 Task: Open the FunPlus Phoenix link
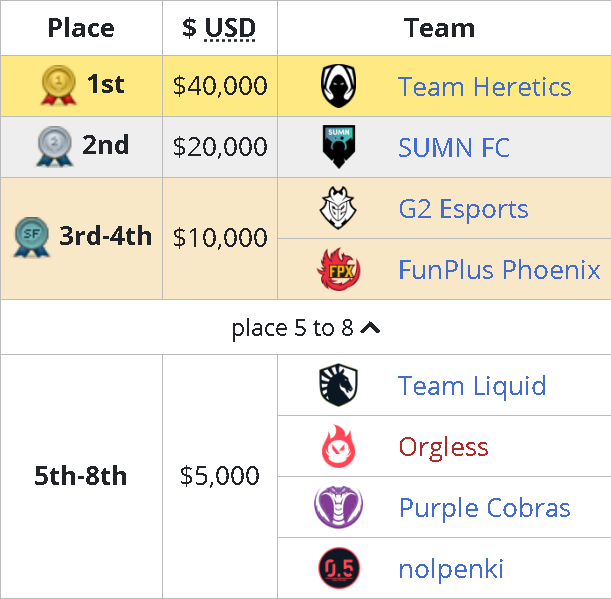click(x=499, y=270)
